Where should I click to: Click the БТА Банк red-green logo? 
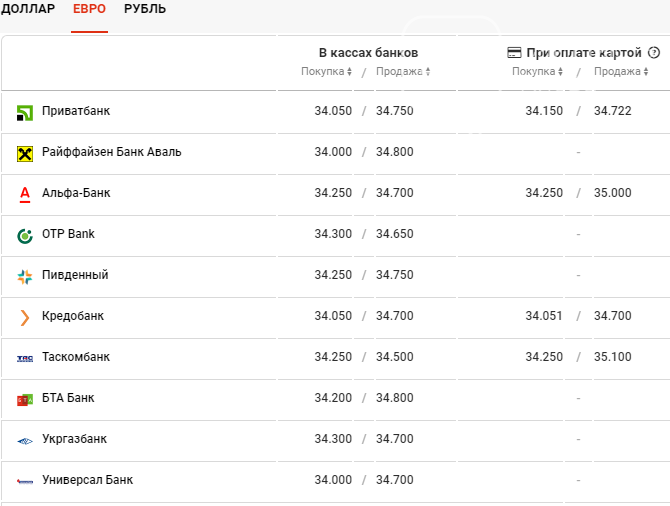[x=25, y=400]
